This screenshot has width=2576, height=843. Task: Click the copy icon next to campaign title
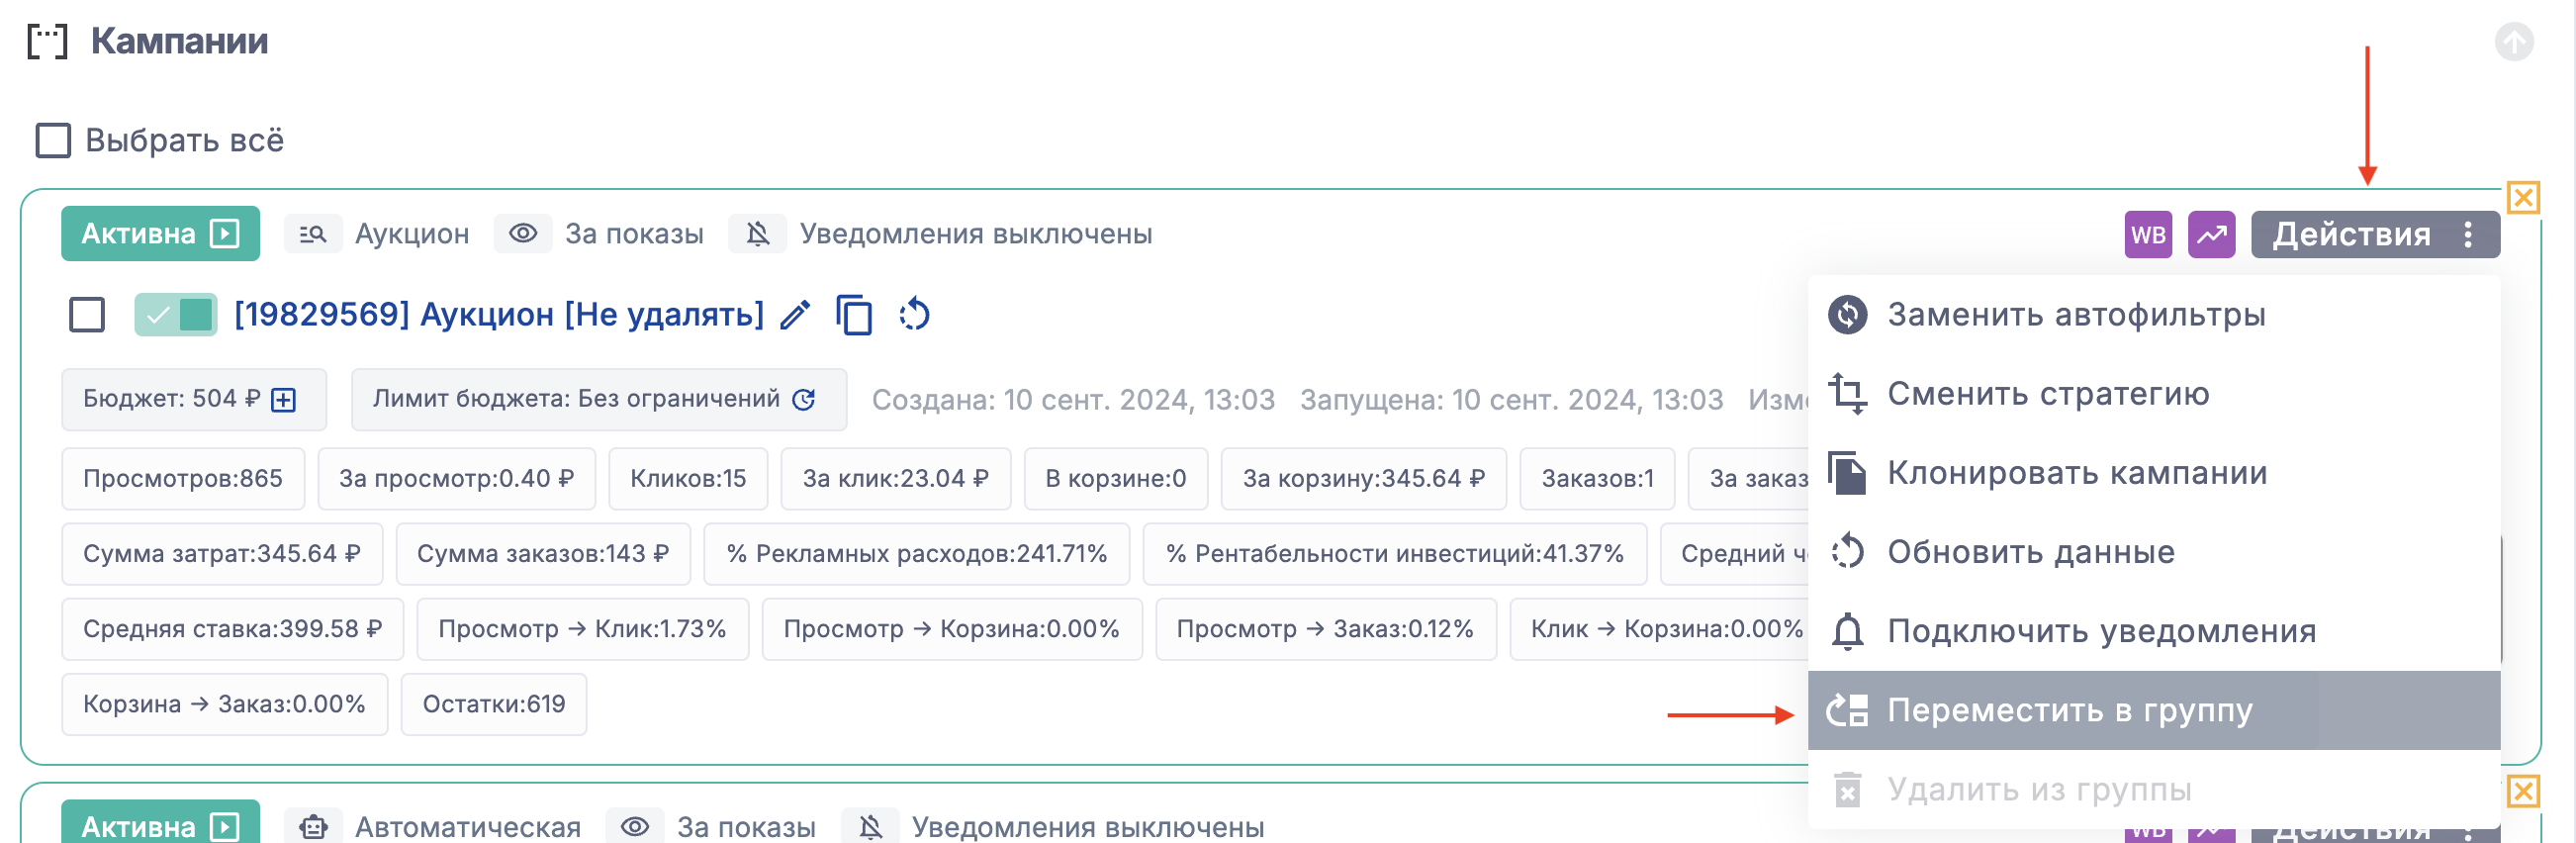click(x=854, y=316)
